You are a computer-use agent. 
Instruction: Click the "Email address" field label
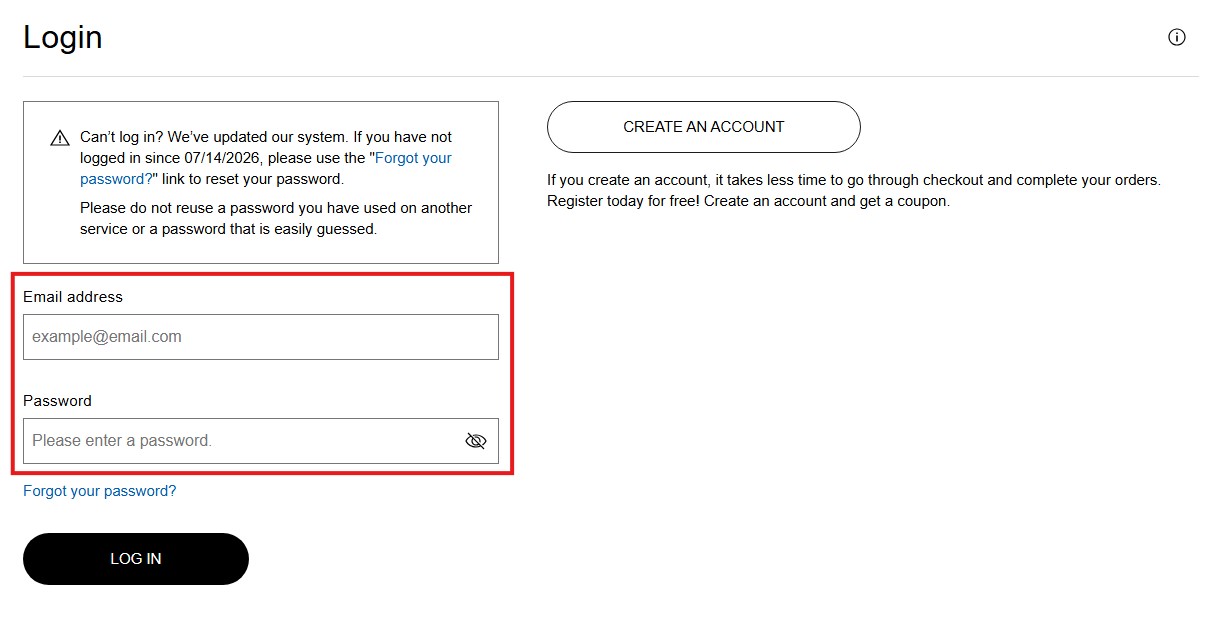(73, 297)
